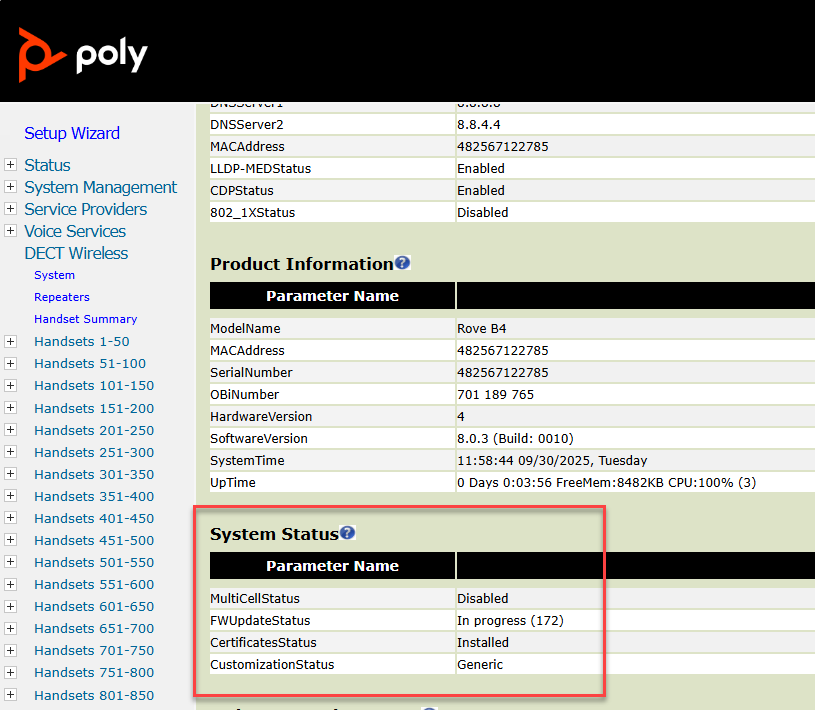Select System under DECT Wireless

pos(54,275)
